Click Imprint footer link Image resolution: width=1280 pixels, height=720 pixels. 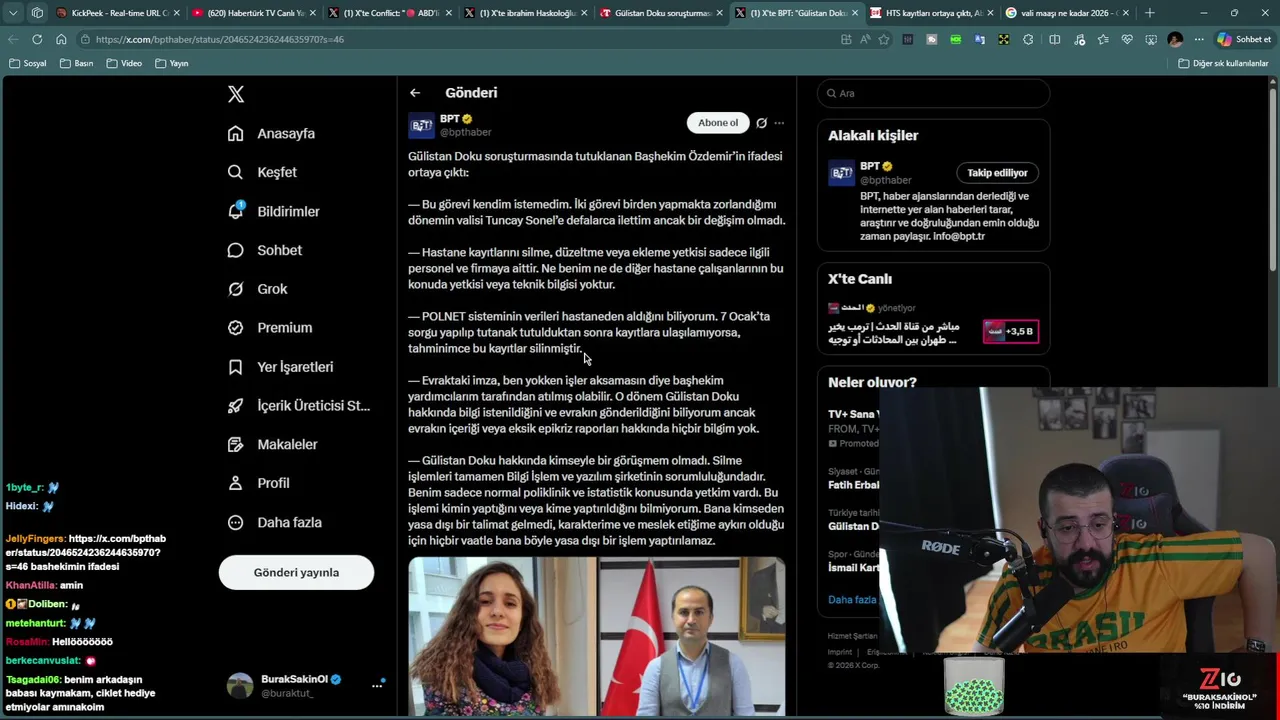tap(840, 652)
